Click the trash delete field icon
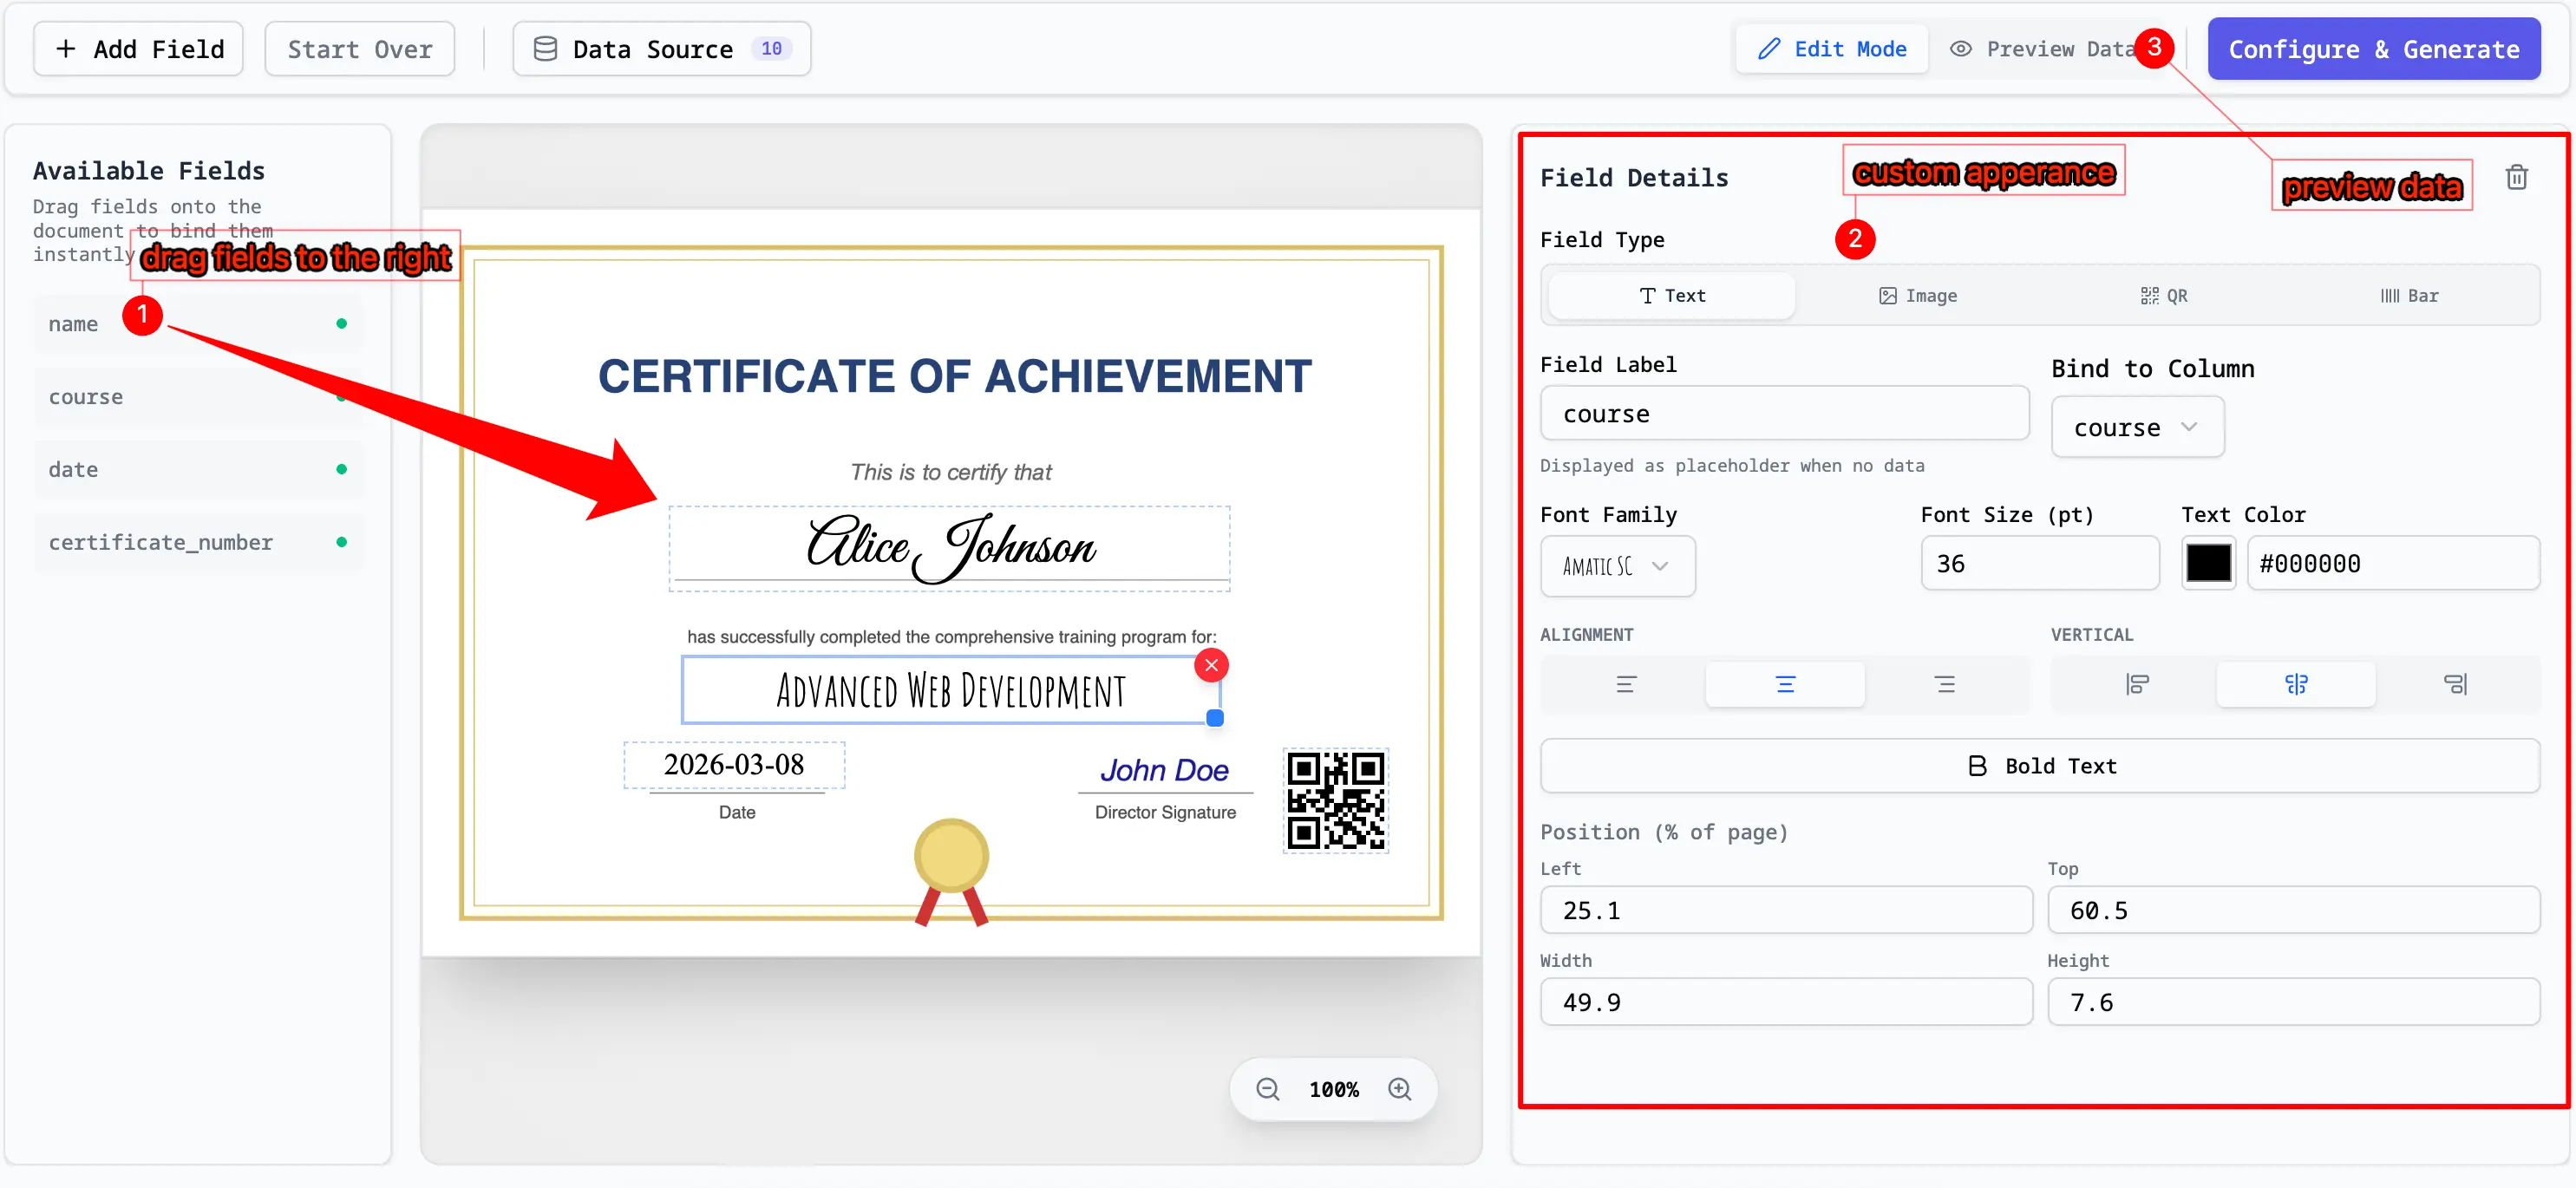The height and width of the screenshot is (1188, 2576). pos(2516,177)
